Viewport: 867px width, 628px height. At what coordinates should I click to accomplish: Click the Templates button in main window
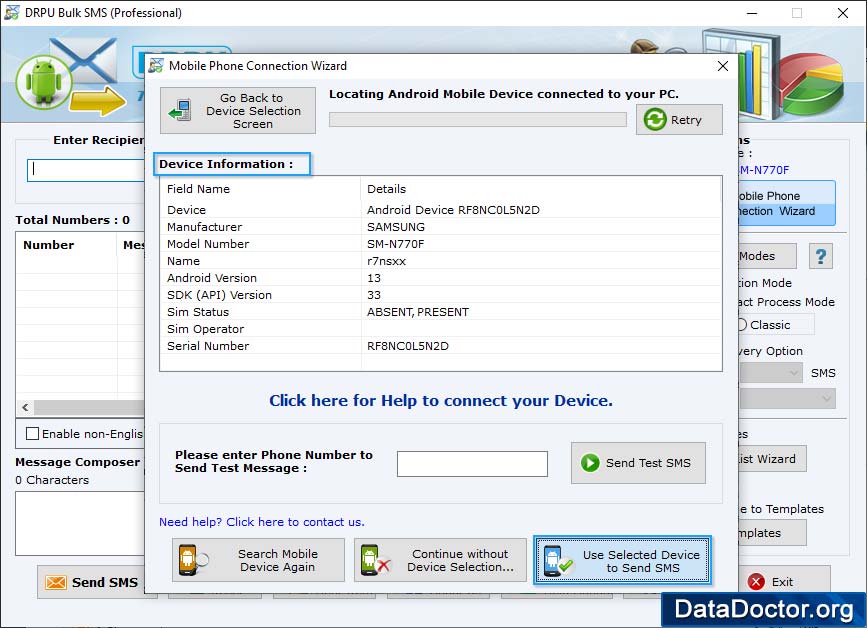pos(772,533)
